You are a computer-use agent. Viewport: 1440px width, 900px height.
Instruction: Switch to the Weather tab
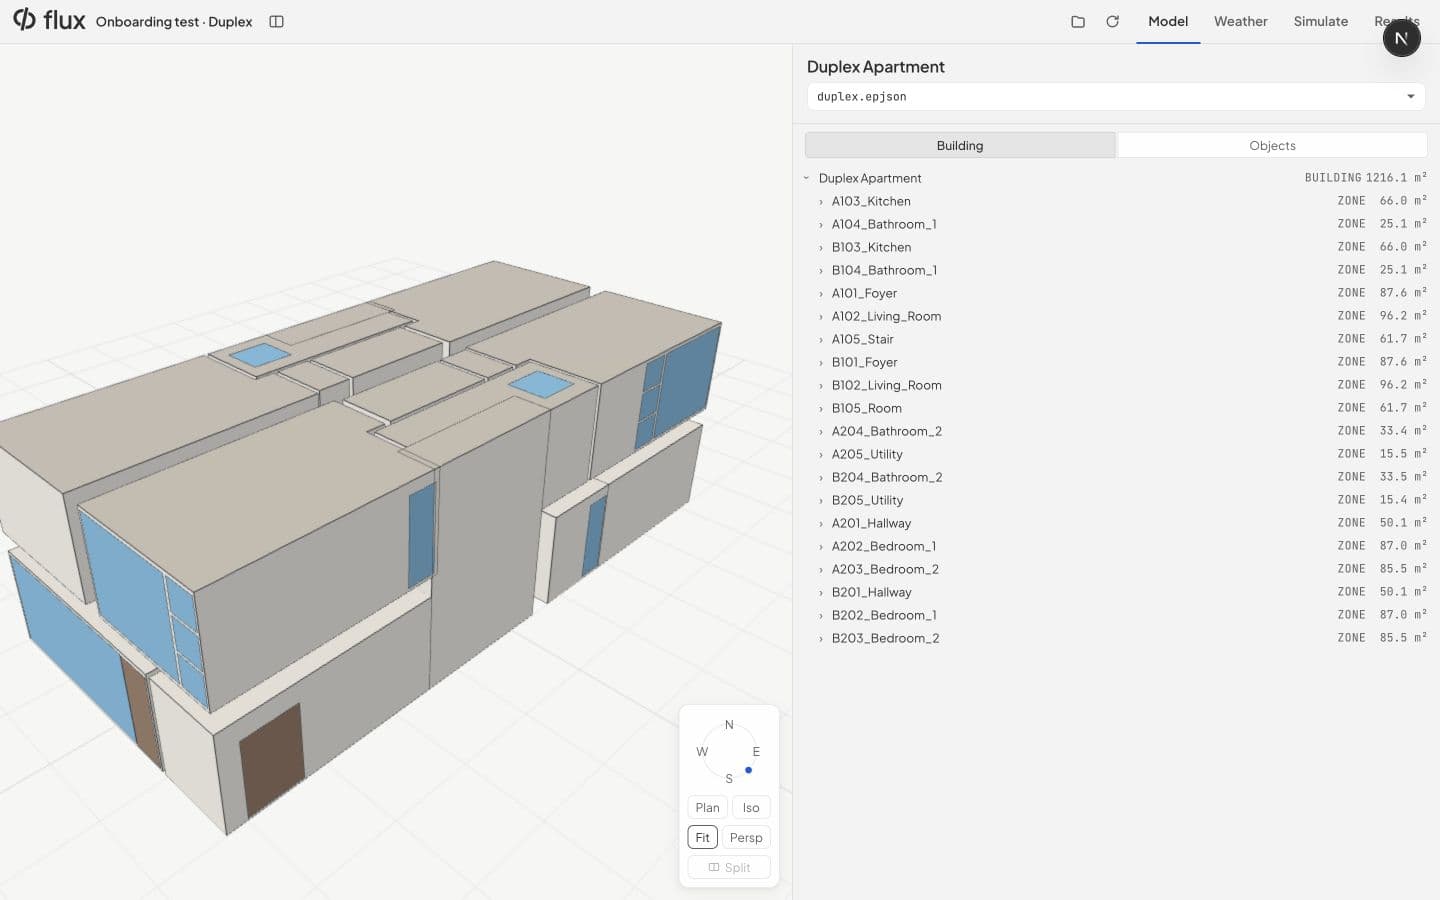click(x=1240, y=21)
